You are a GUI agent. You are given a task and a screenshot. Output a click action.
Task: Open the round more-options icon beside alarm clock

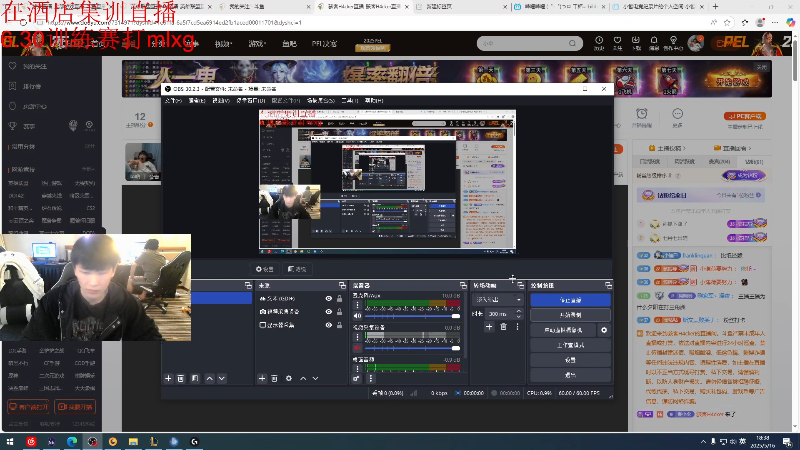point(678,114)
